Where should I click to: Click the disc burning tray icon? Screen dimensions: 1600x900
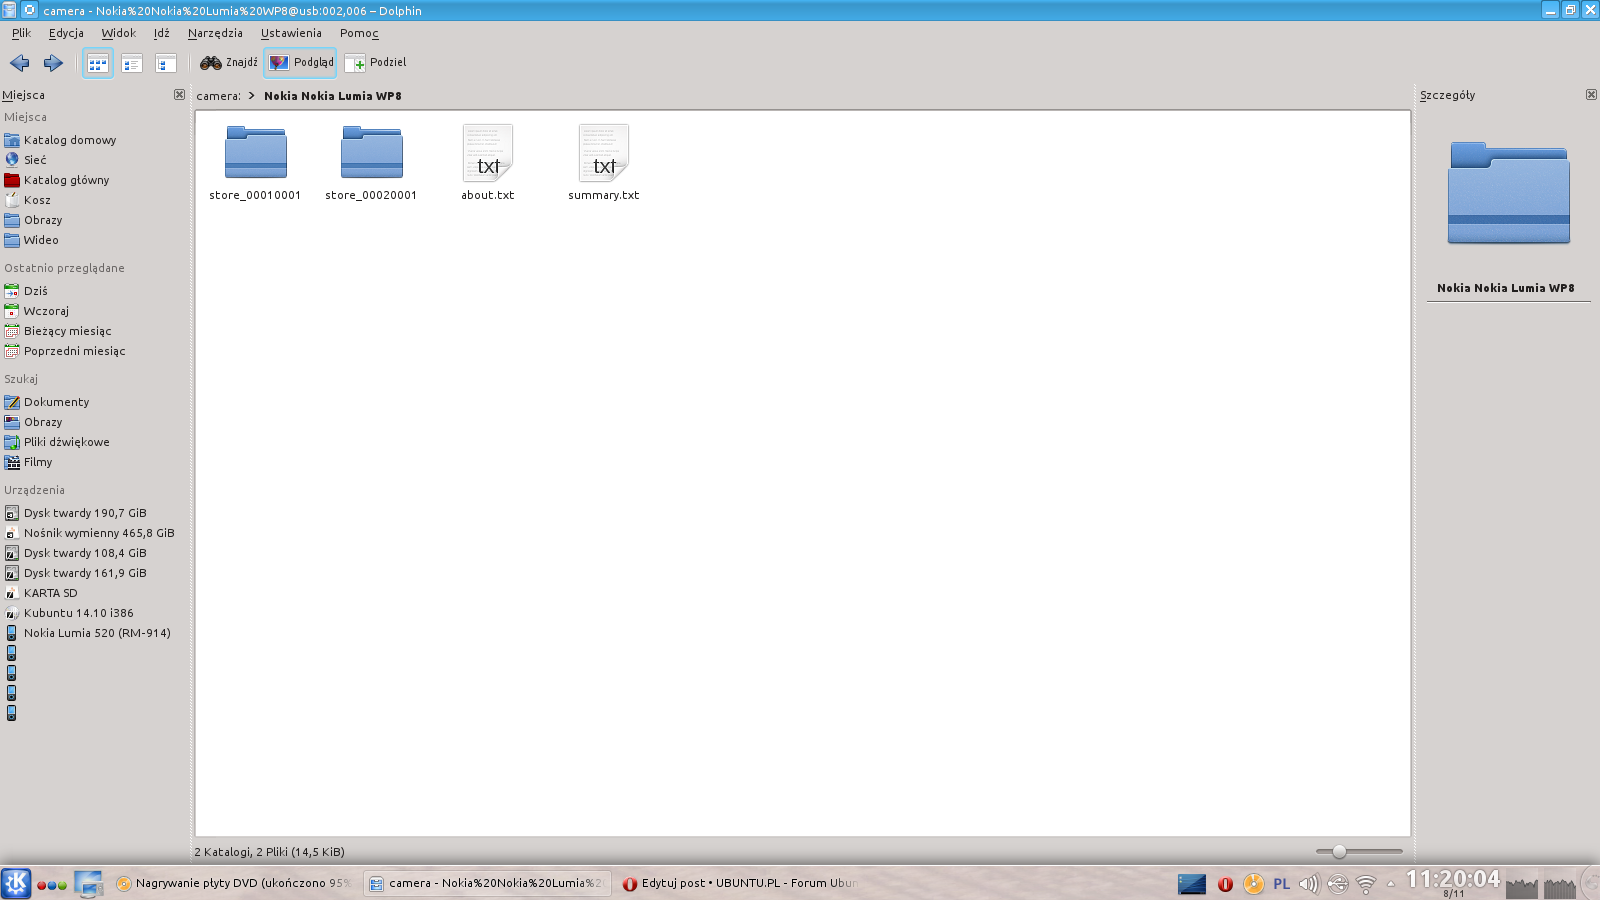[1253, 884]
